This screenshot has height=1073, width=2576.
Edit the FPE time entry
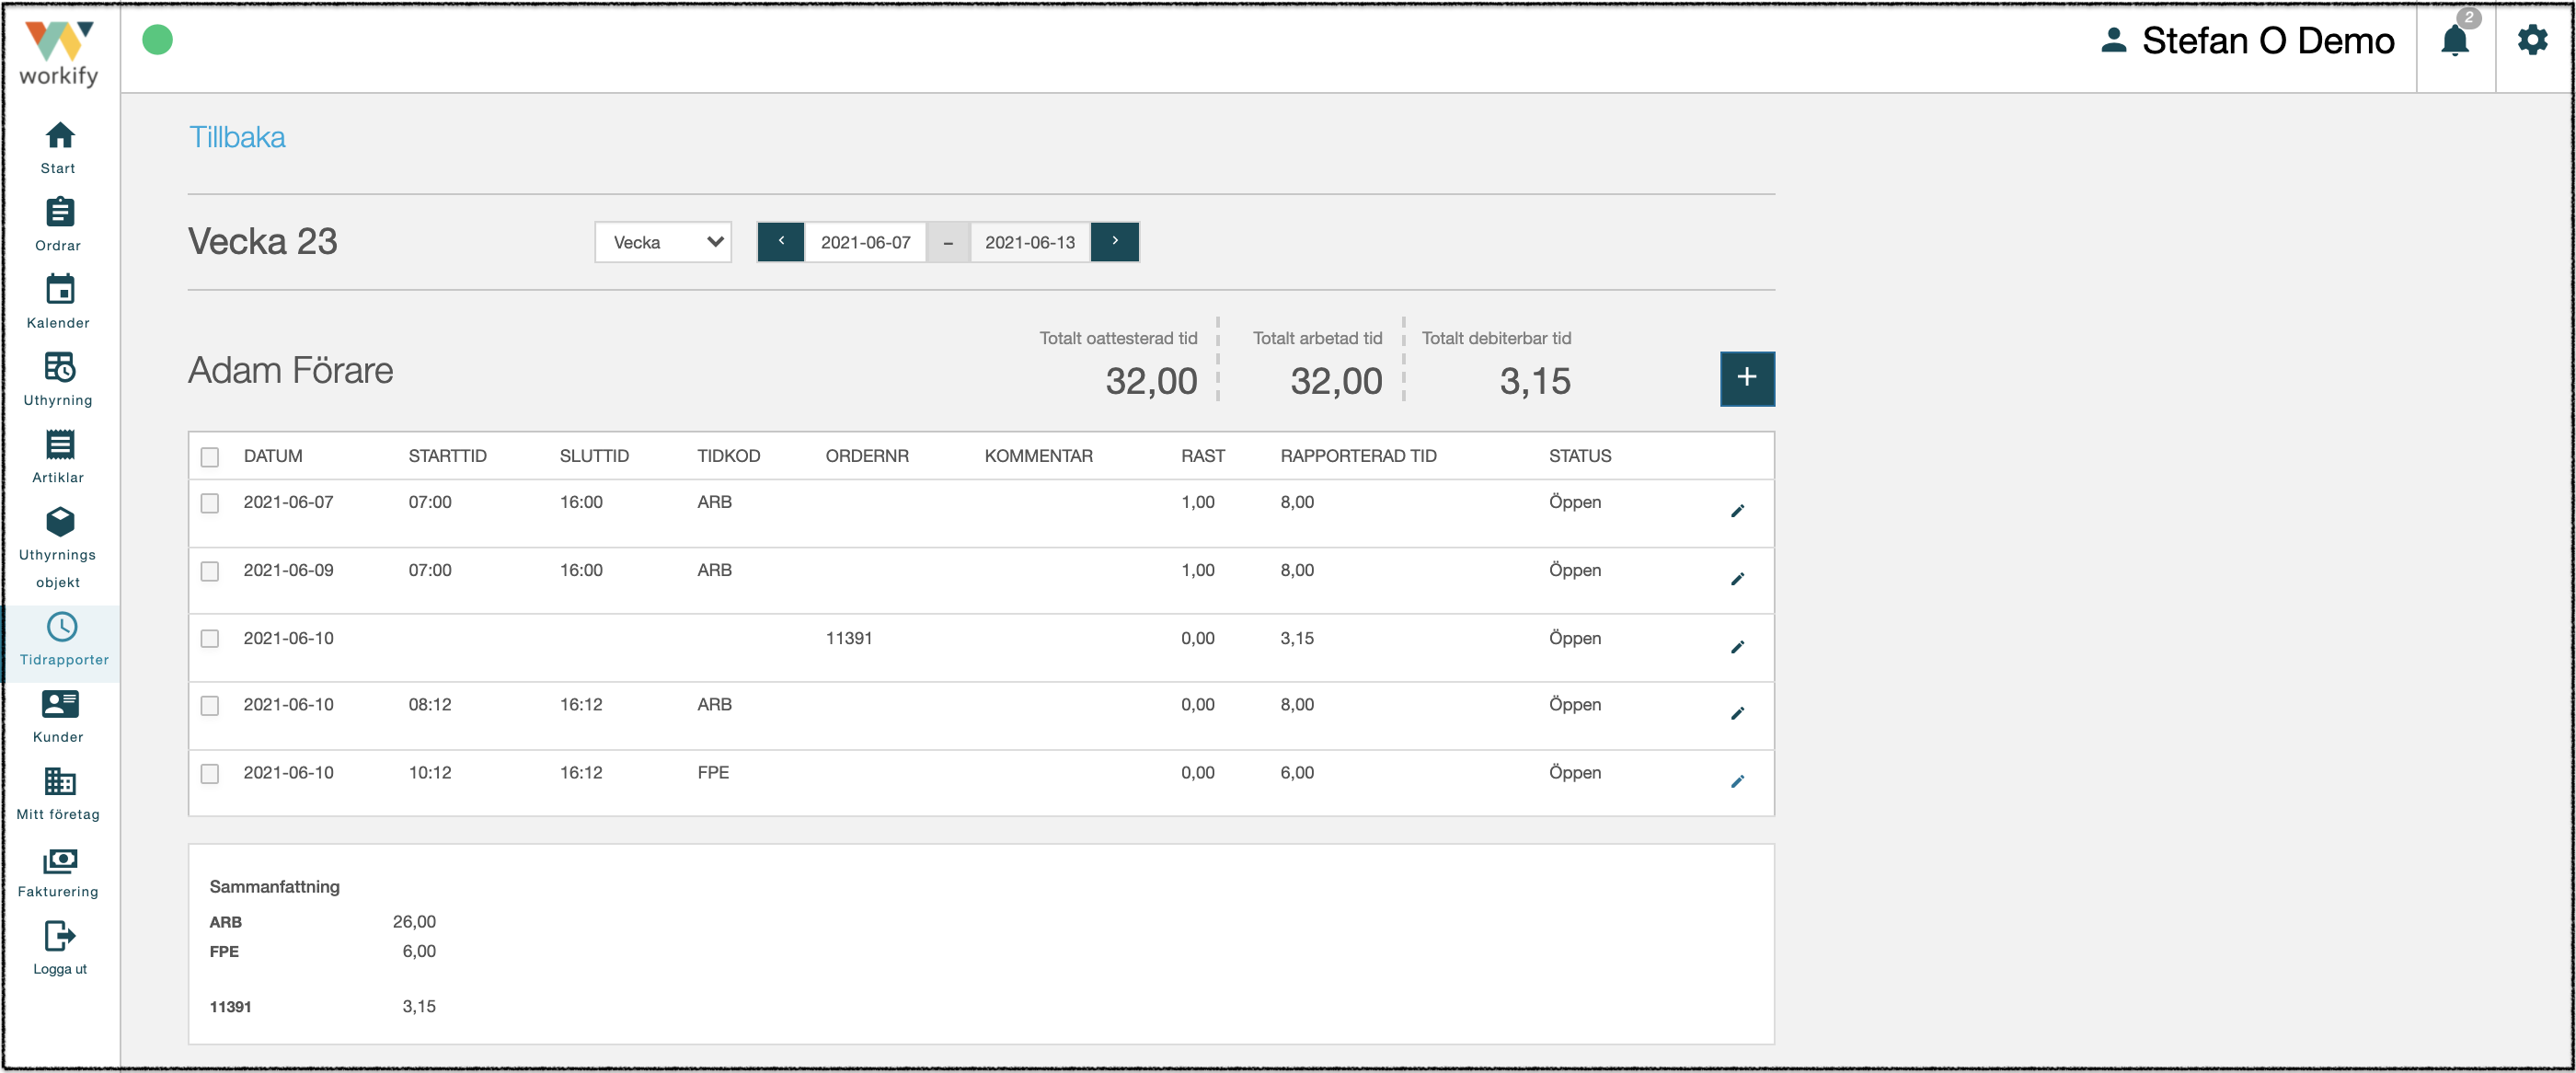1738,781
